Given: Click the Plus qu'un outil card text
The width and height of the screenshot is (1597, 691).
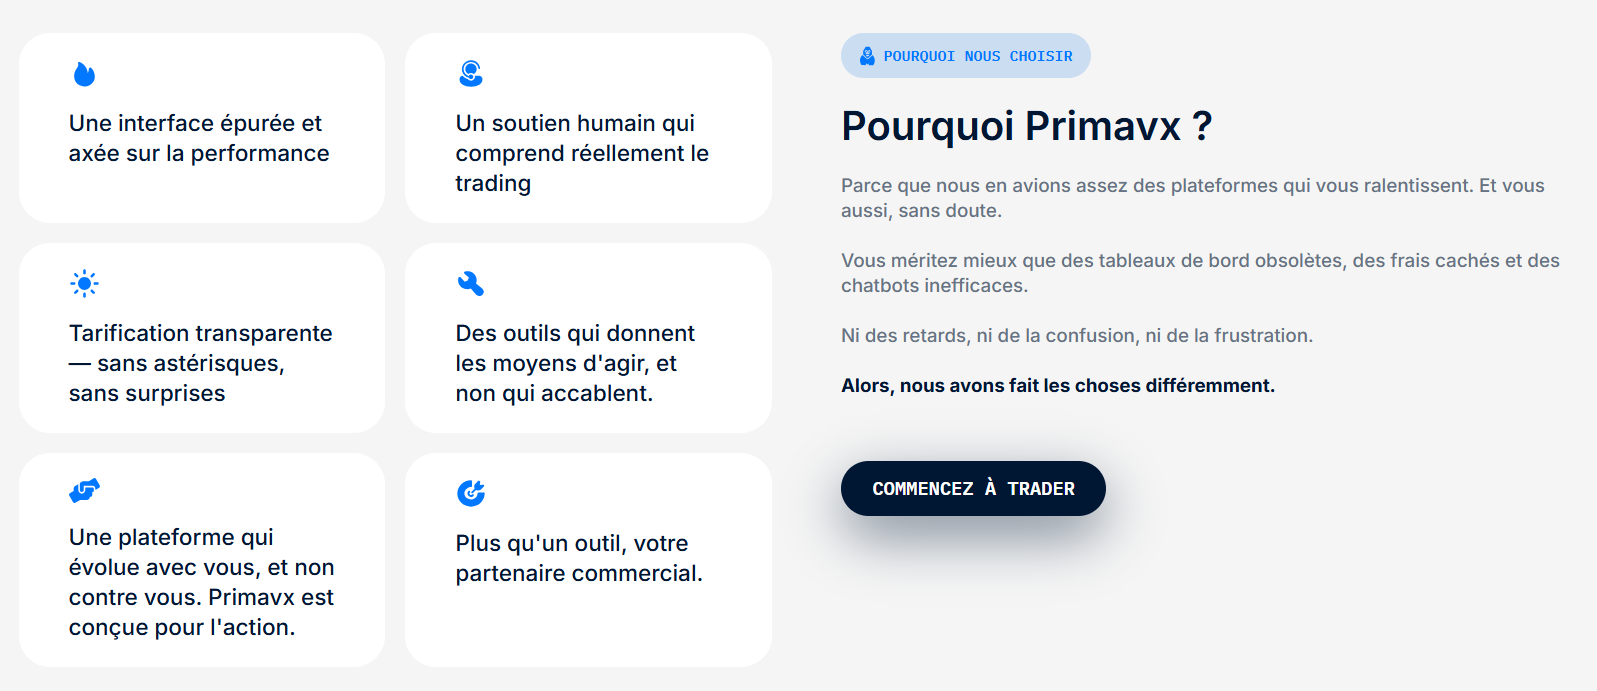Looking at the screenshot, I should pos(579,558).
